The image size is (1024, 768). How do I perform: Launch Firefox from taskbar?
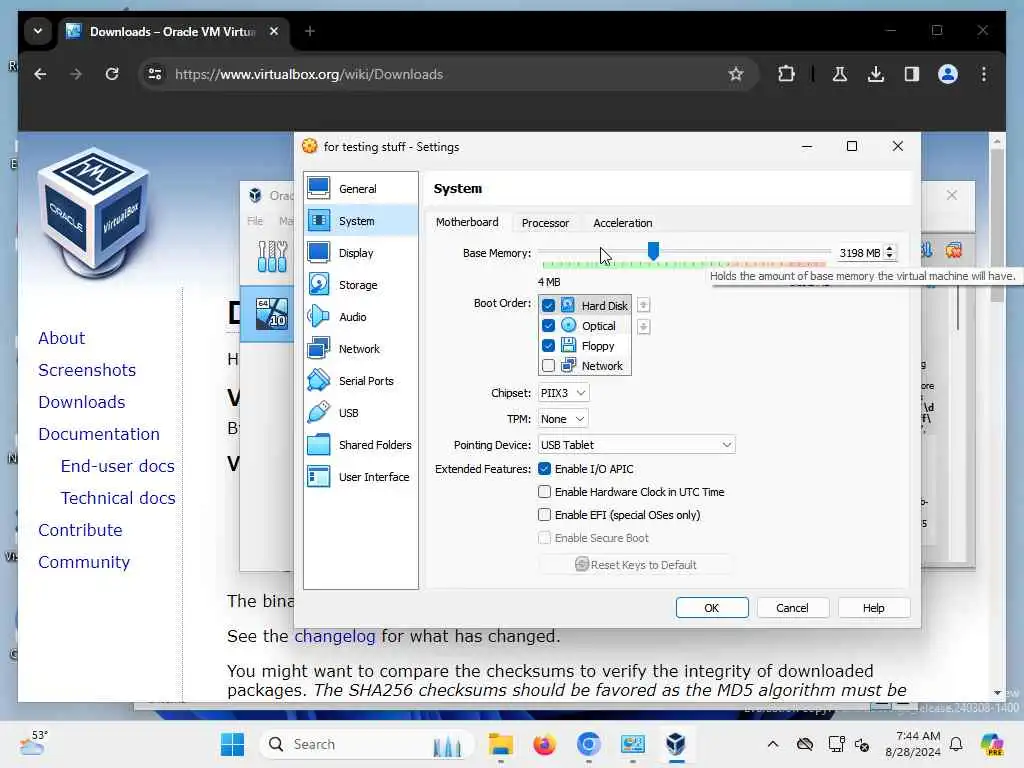tap(544, 744)
